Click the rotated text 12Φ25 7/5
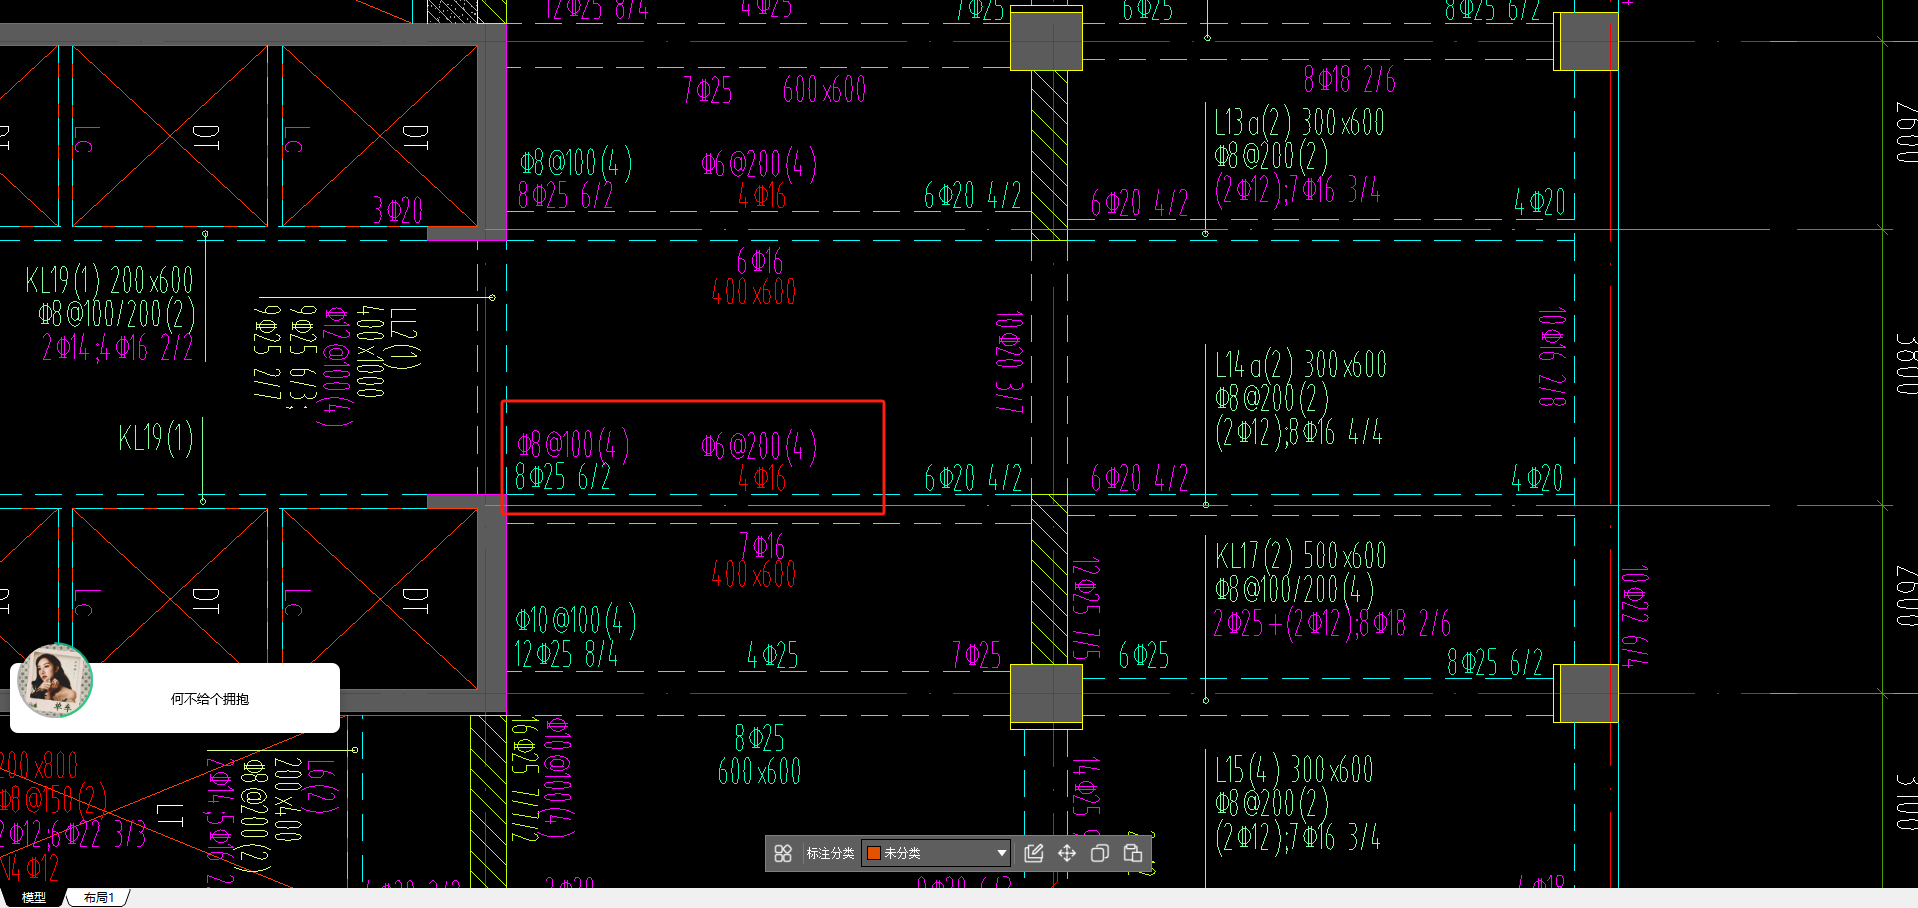This screenshot has width=1918, height=908. pyautogui.click(x=1086, y=608)
